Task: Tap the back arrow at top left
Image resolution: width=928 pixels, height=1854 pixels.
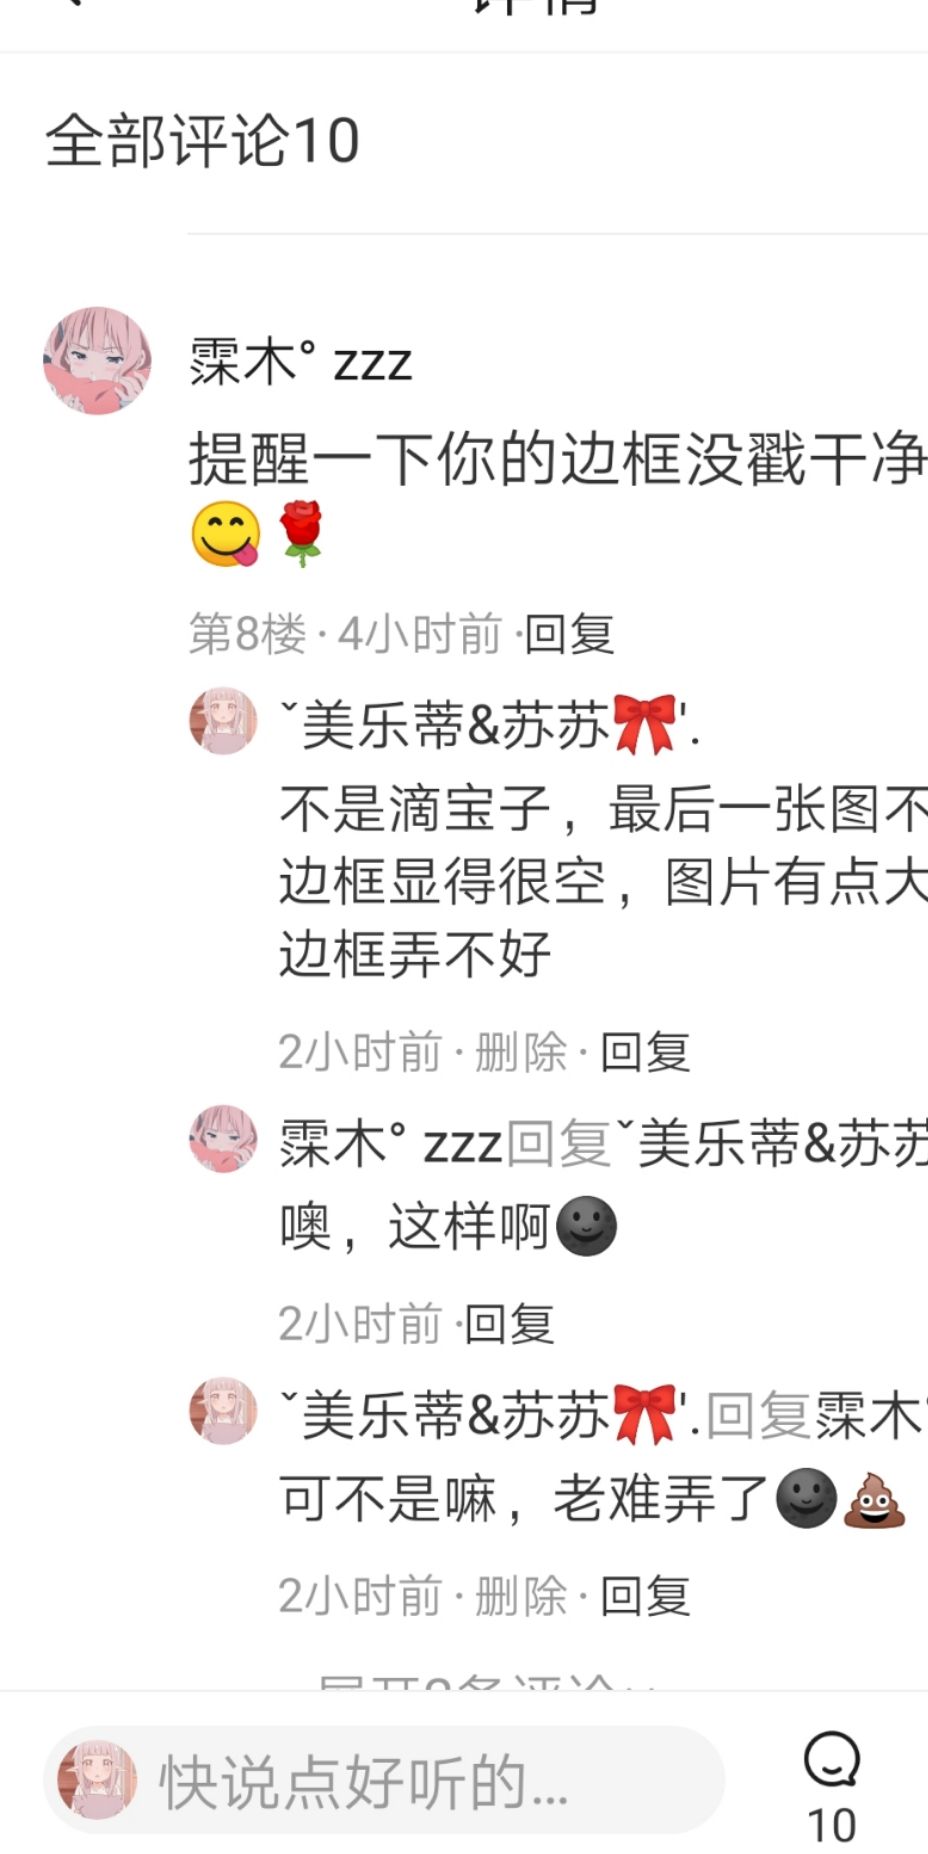Action: 70,5
